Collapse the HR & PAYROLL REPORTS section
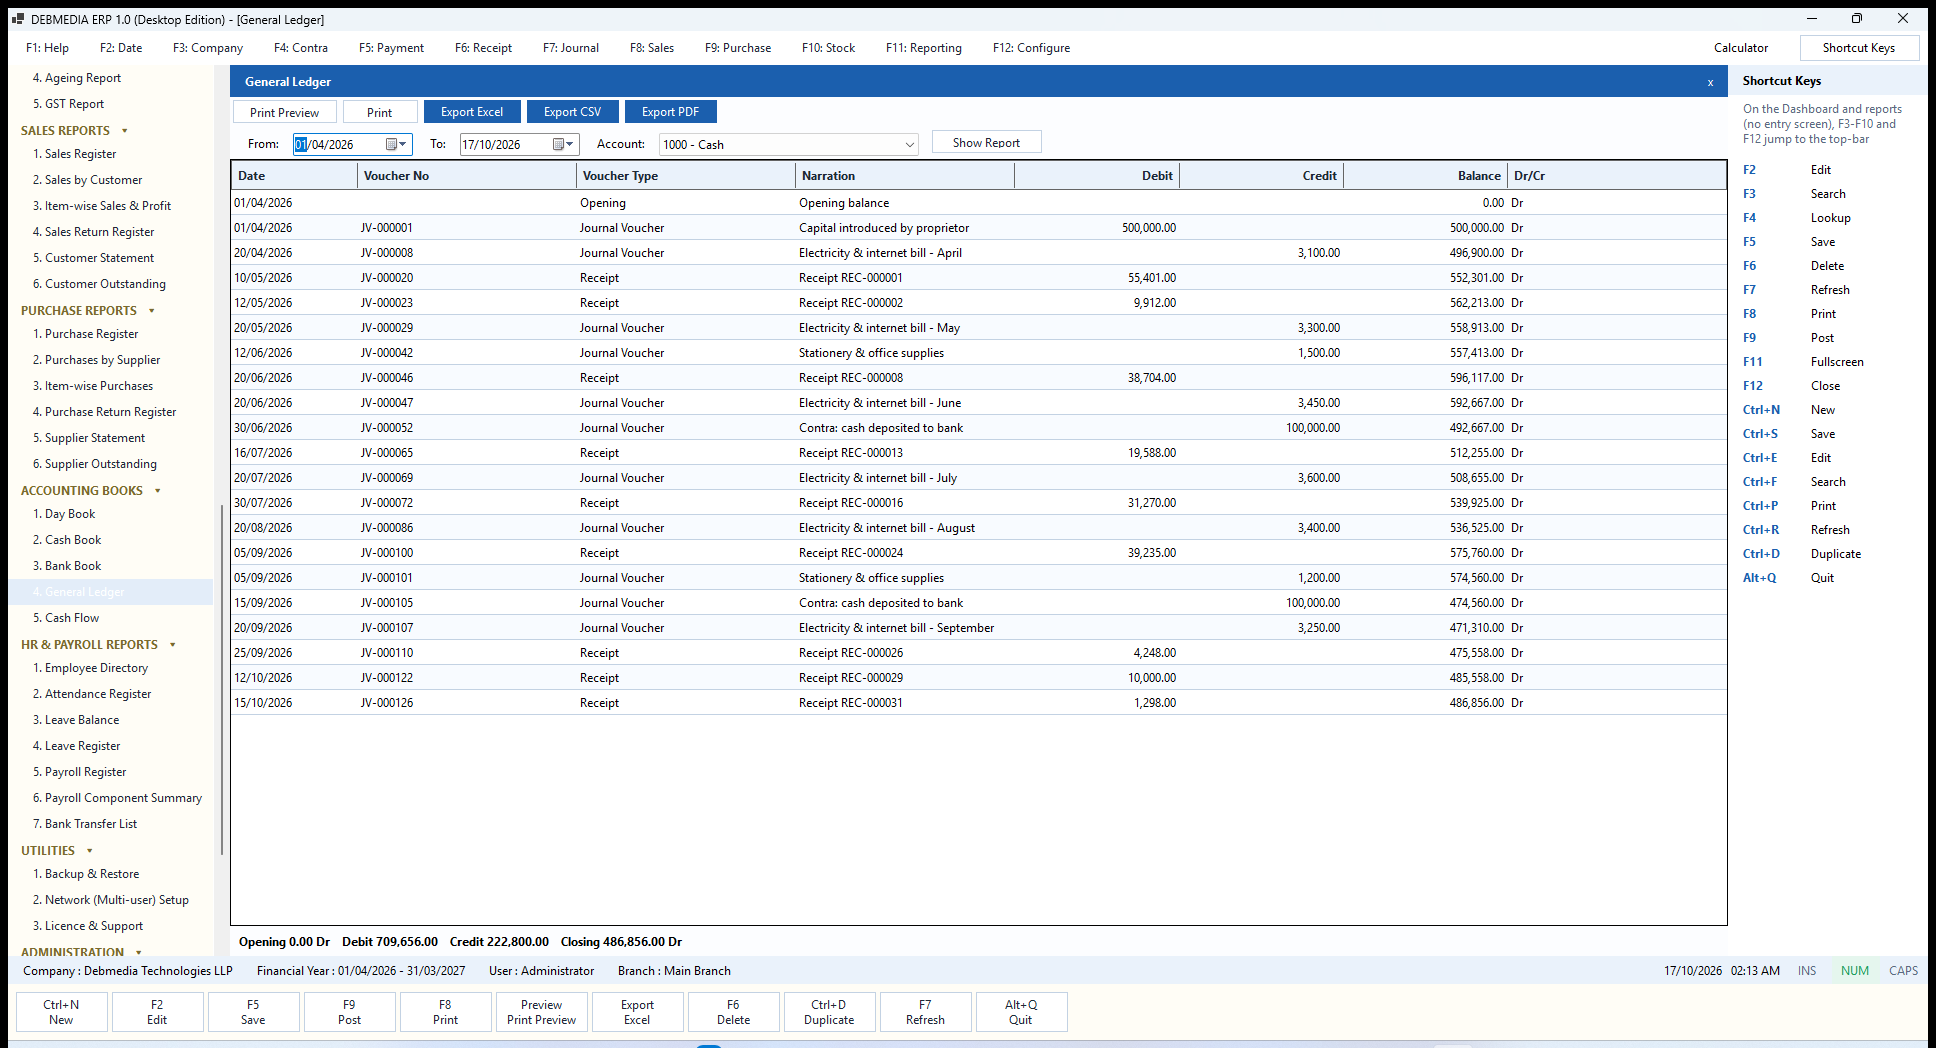 pyautogui.click(x=173, y=645)
